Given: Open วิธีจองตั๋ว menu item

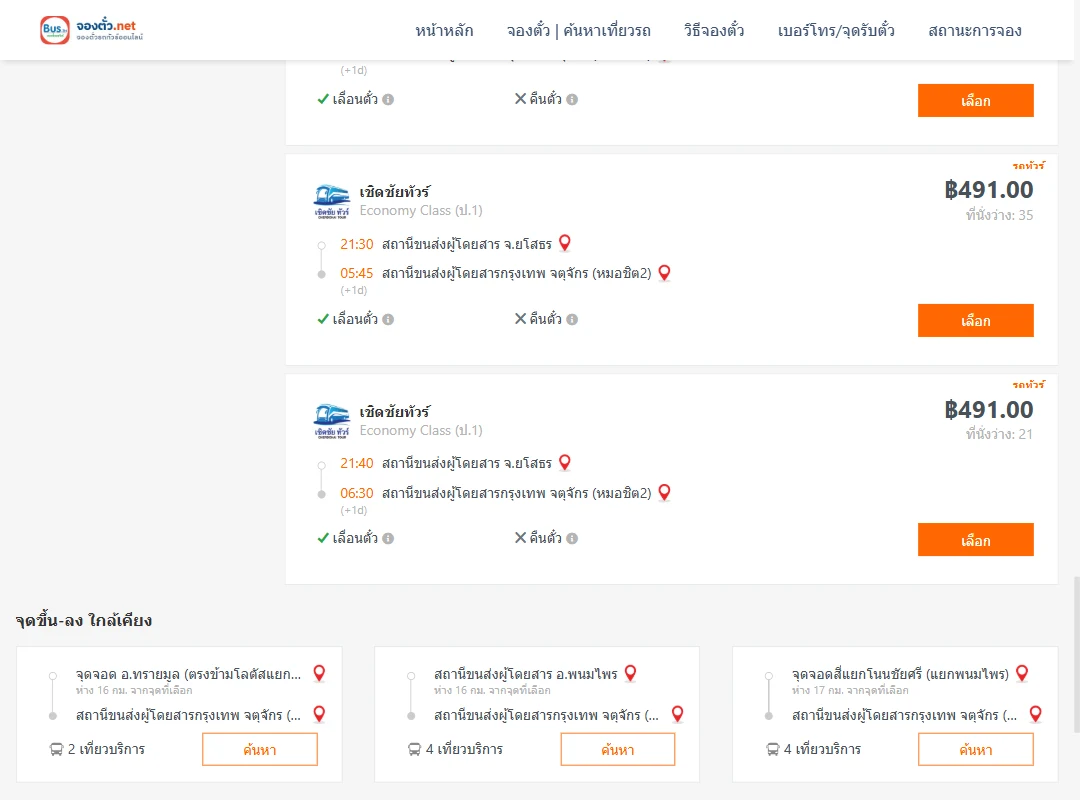Looking at the screenshot, I should (714, 30).
